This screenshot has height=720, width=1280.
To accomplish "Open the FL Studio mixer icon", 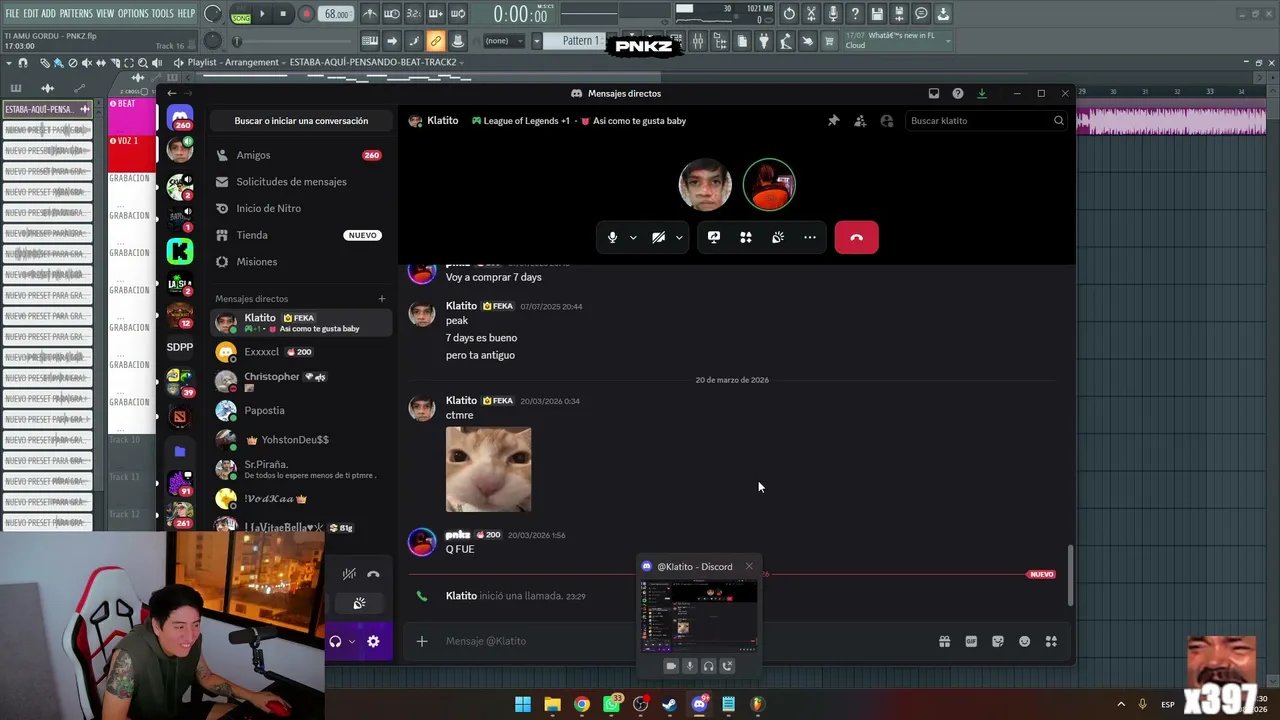I will 698,41.
